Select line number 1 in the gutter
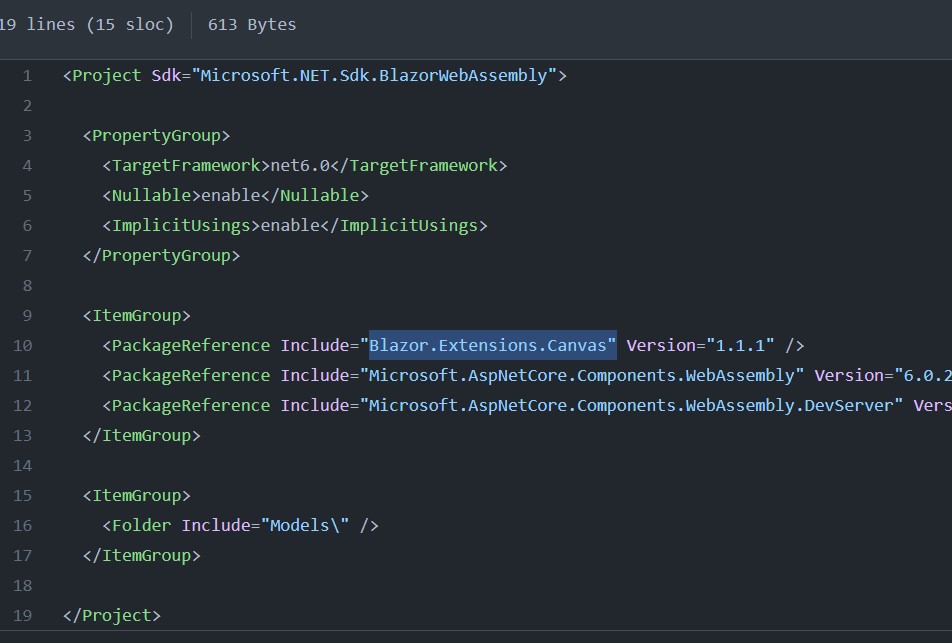 pyautogui.click(x=27, y=76)
